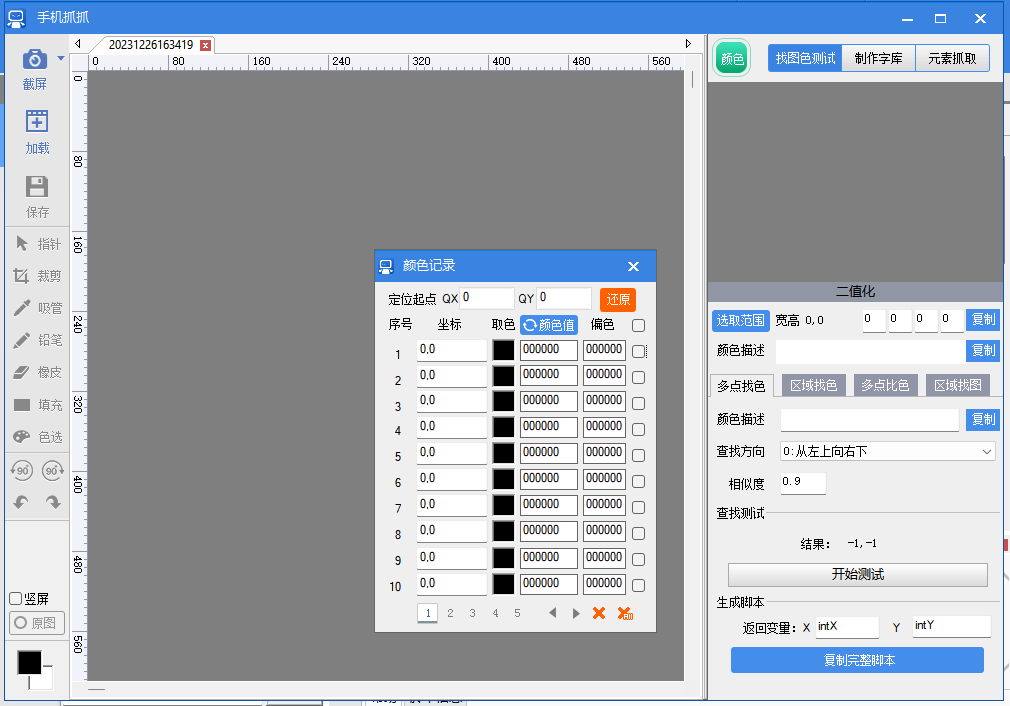1010x706 pixels.
Task: Switch to the region color search tab
Action: [814, 385]
